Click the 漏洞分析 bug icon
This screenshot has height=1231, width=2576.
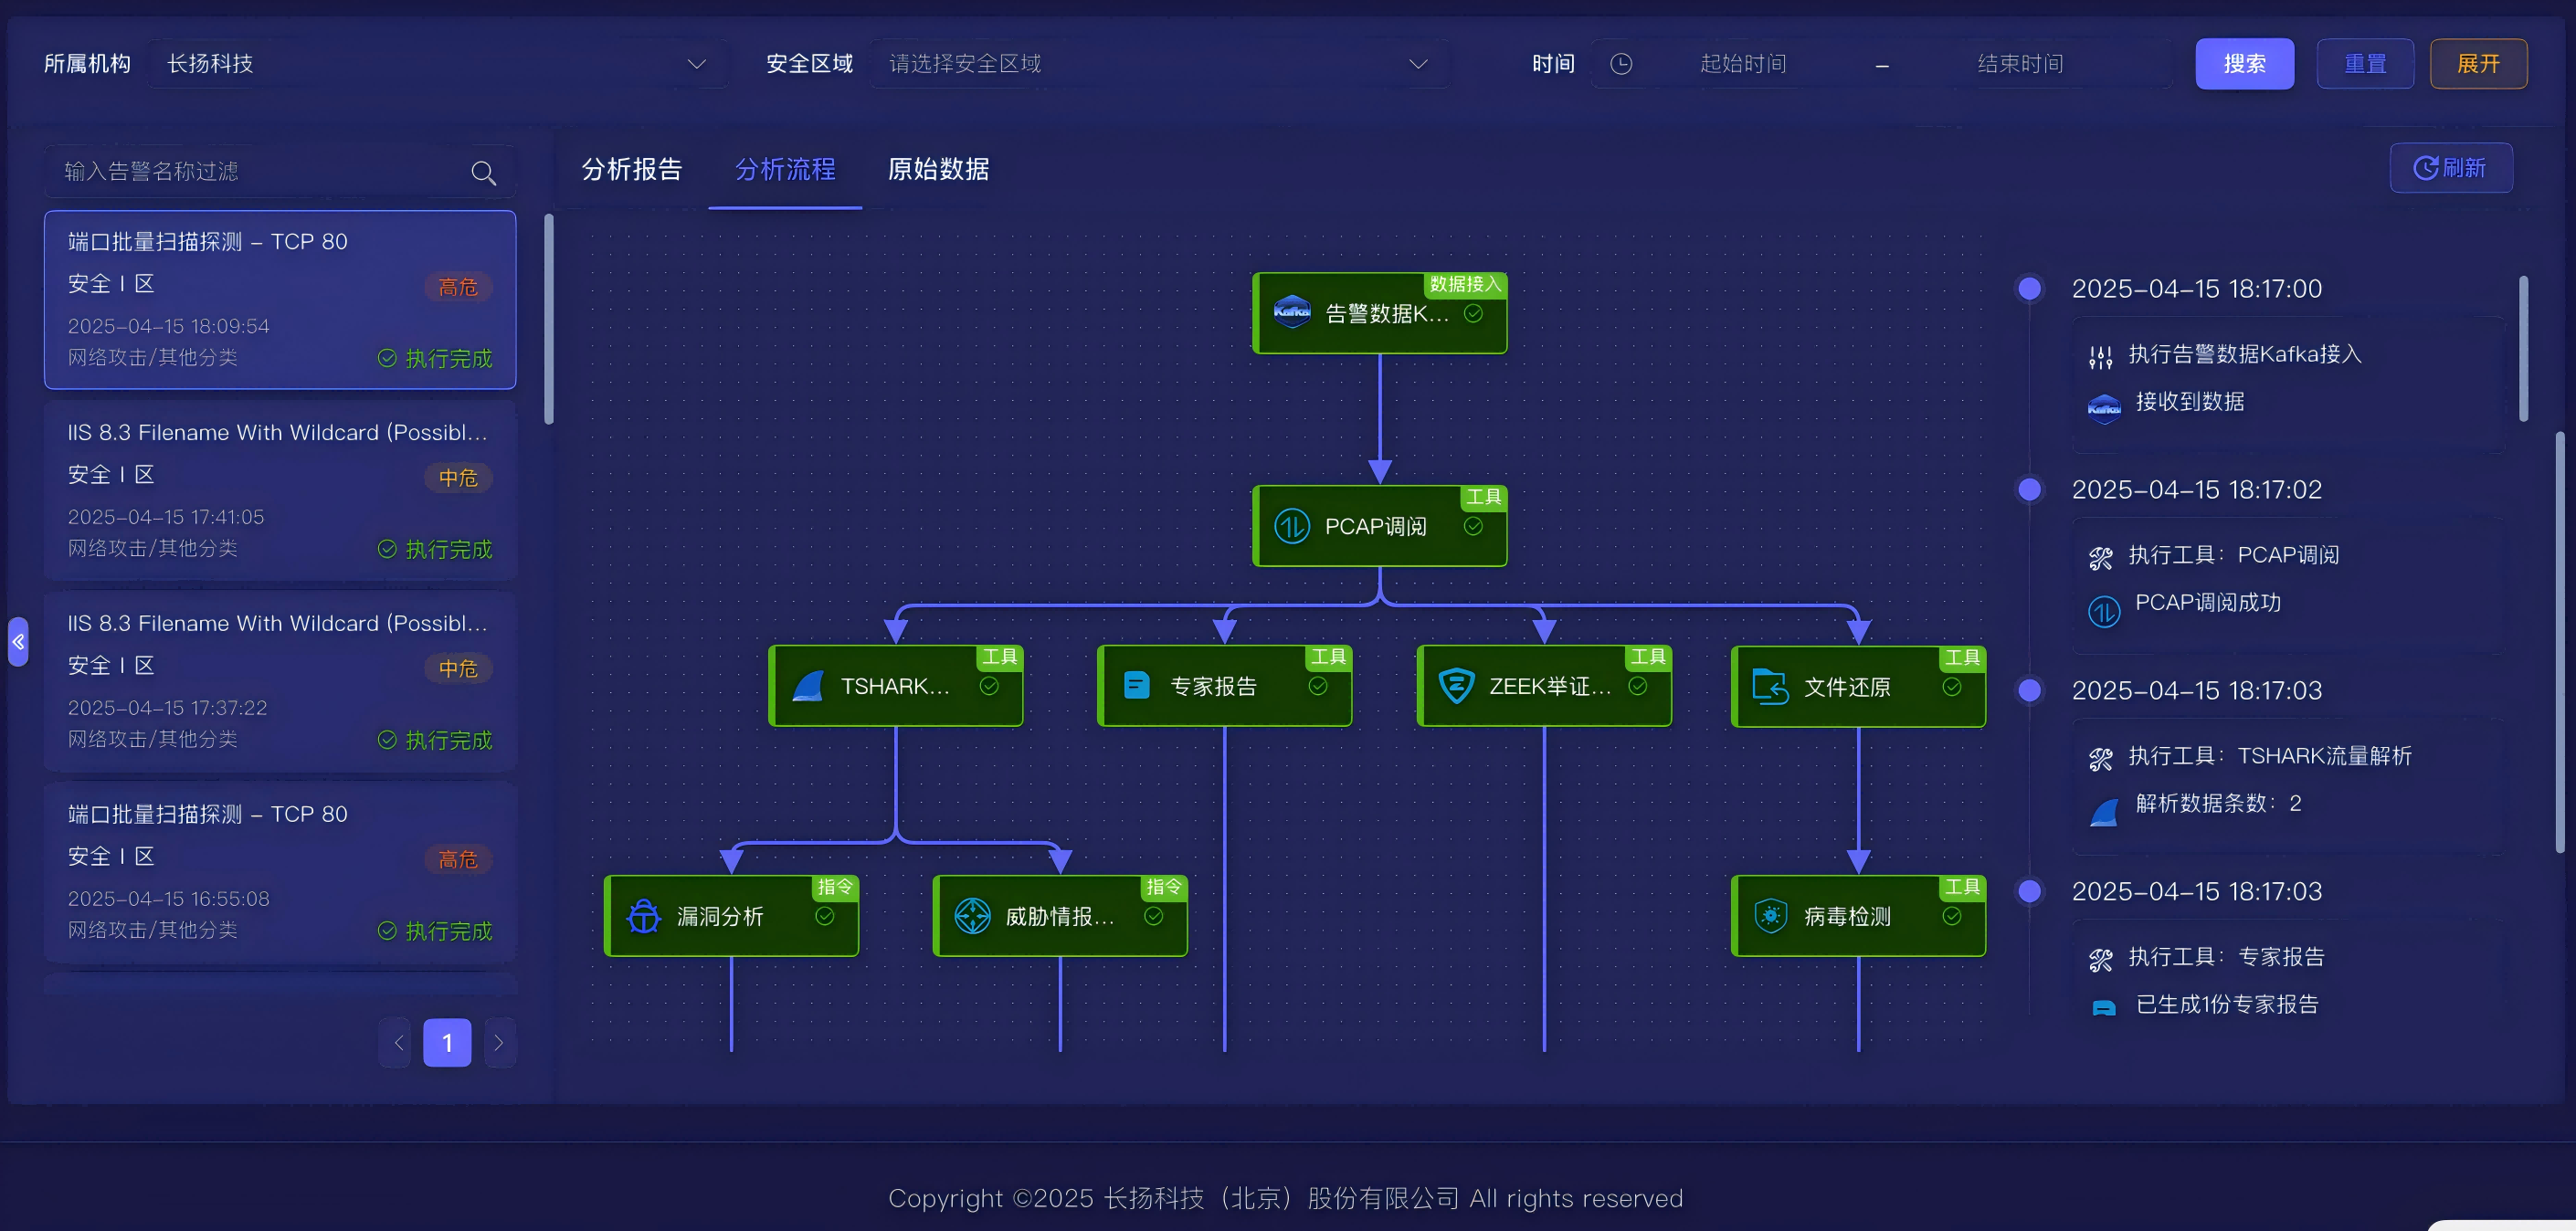tap(643, 916)
